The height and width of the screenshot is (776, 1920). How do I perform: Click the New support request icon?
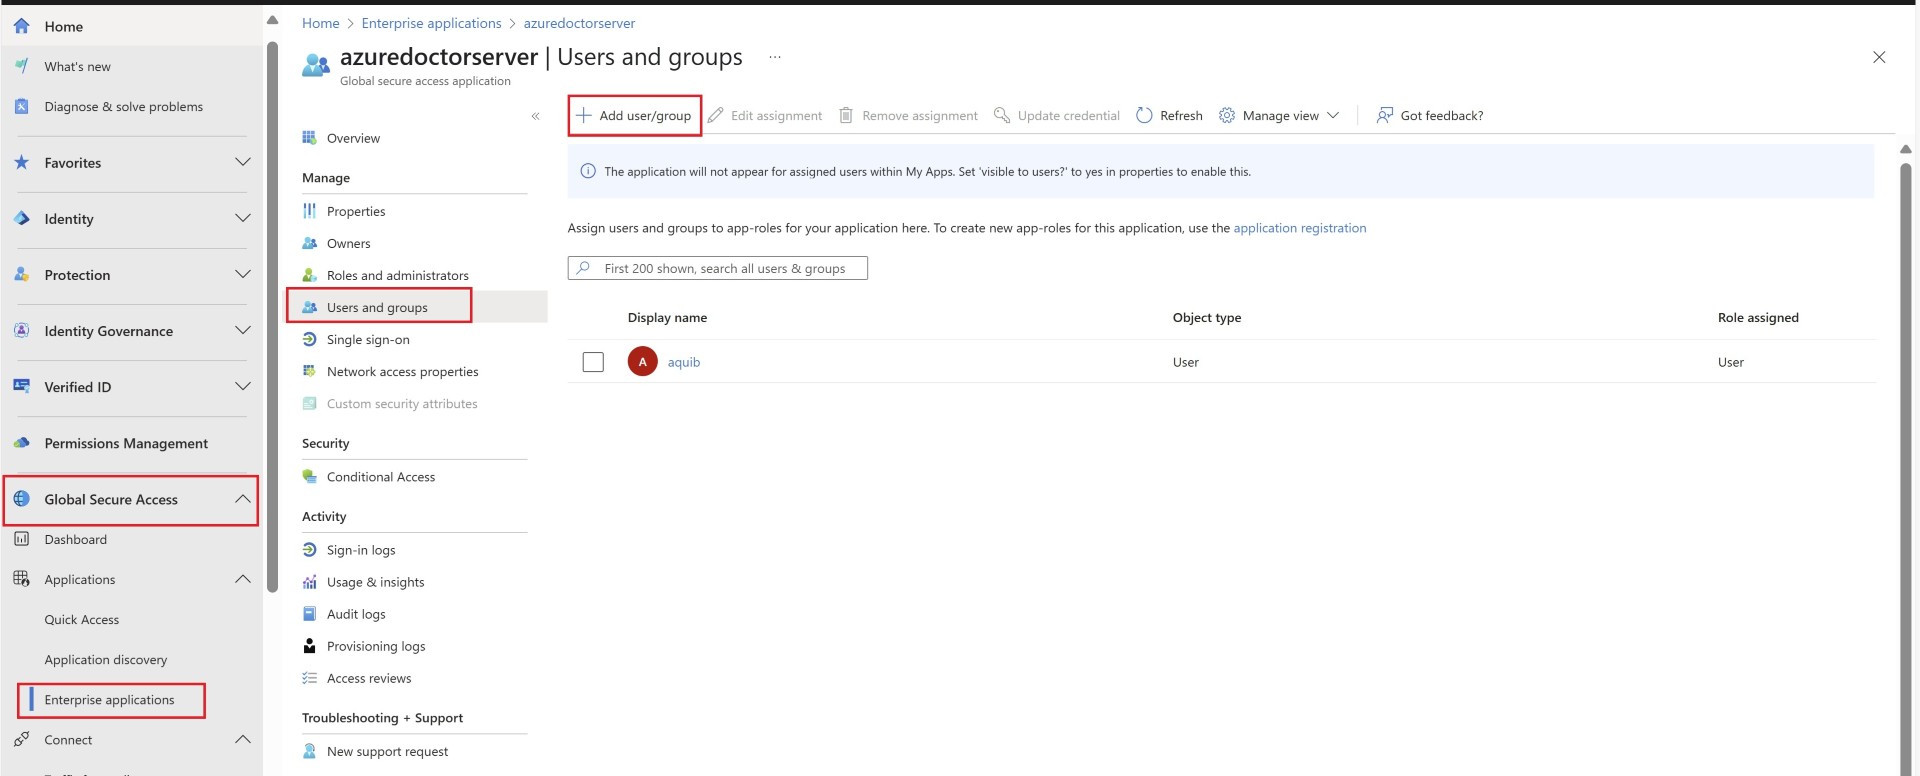tap(309, 751)
